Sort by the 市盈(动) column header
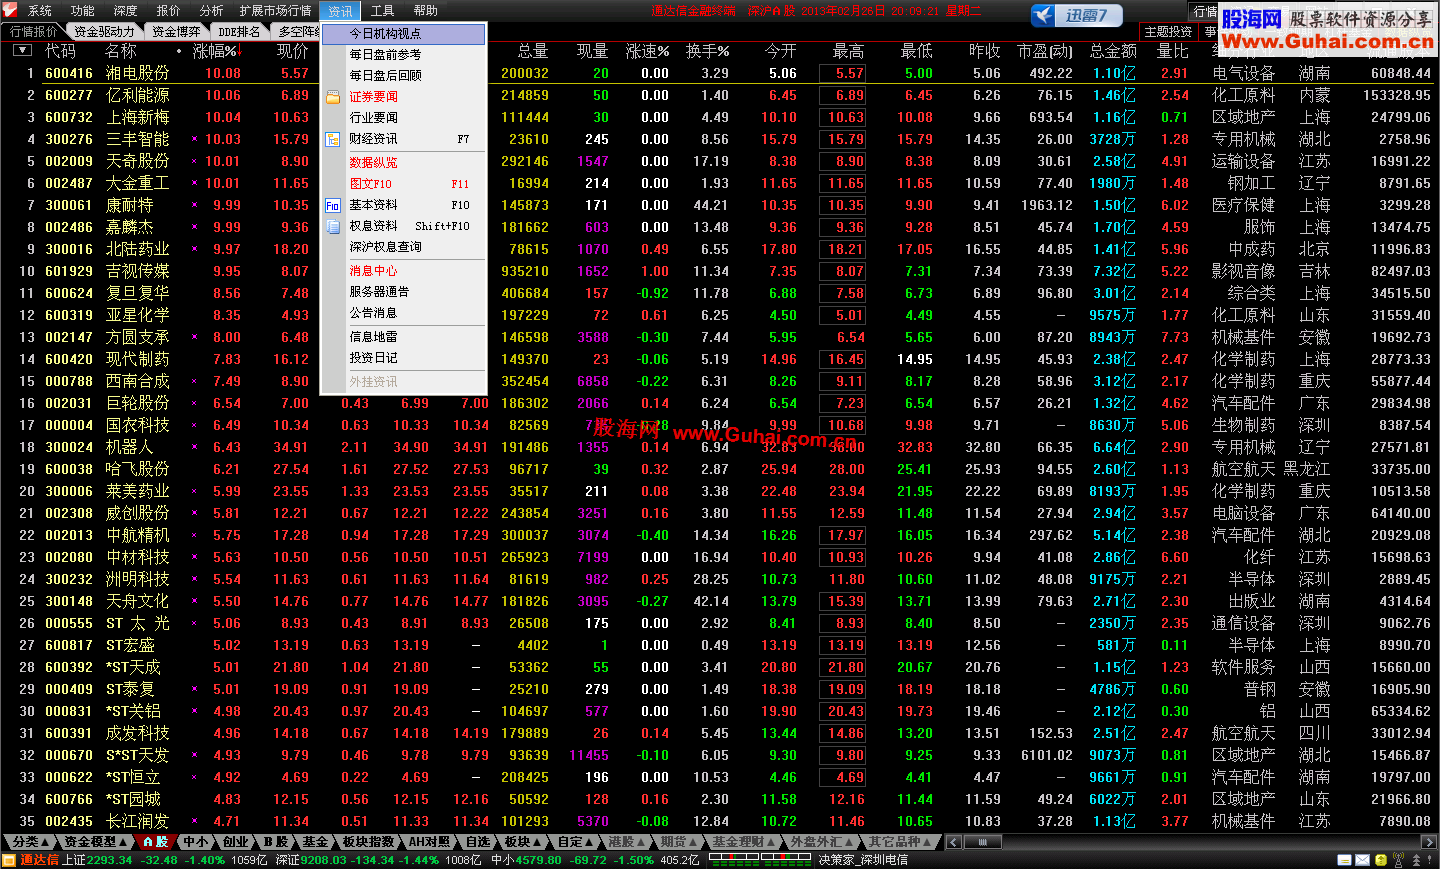Screen dimensions: 1440x869 [1044, 51]
